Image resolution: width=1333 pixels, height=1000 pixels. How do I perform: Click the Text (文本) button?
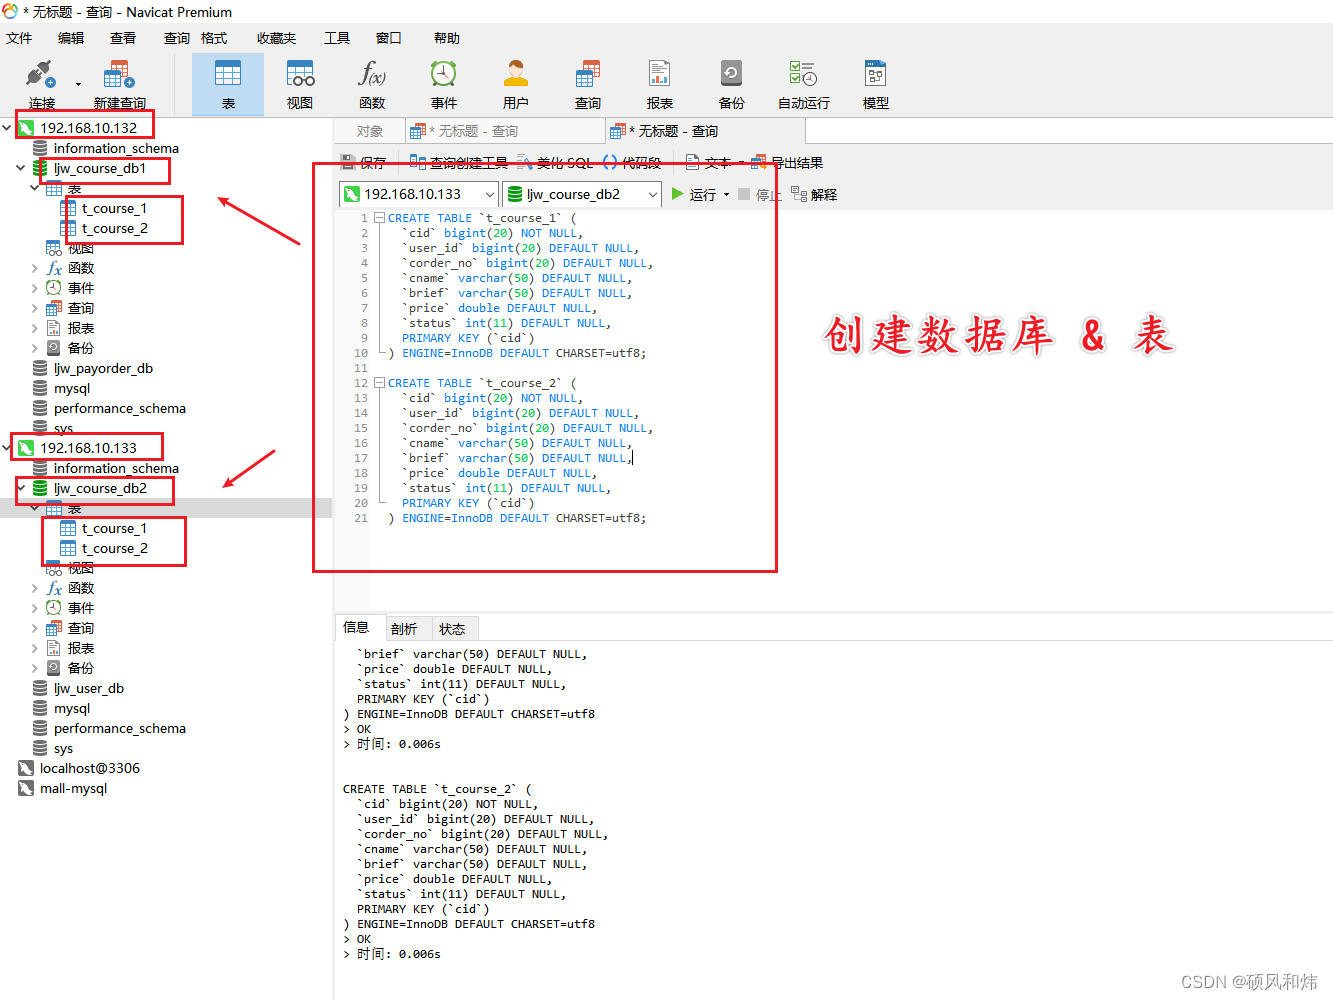coord(708,163)
